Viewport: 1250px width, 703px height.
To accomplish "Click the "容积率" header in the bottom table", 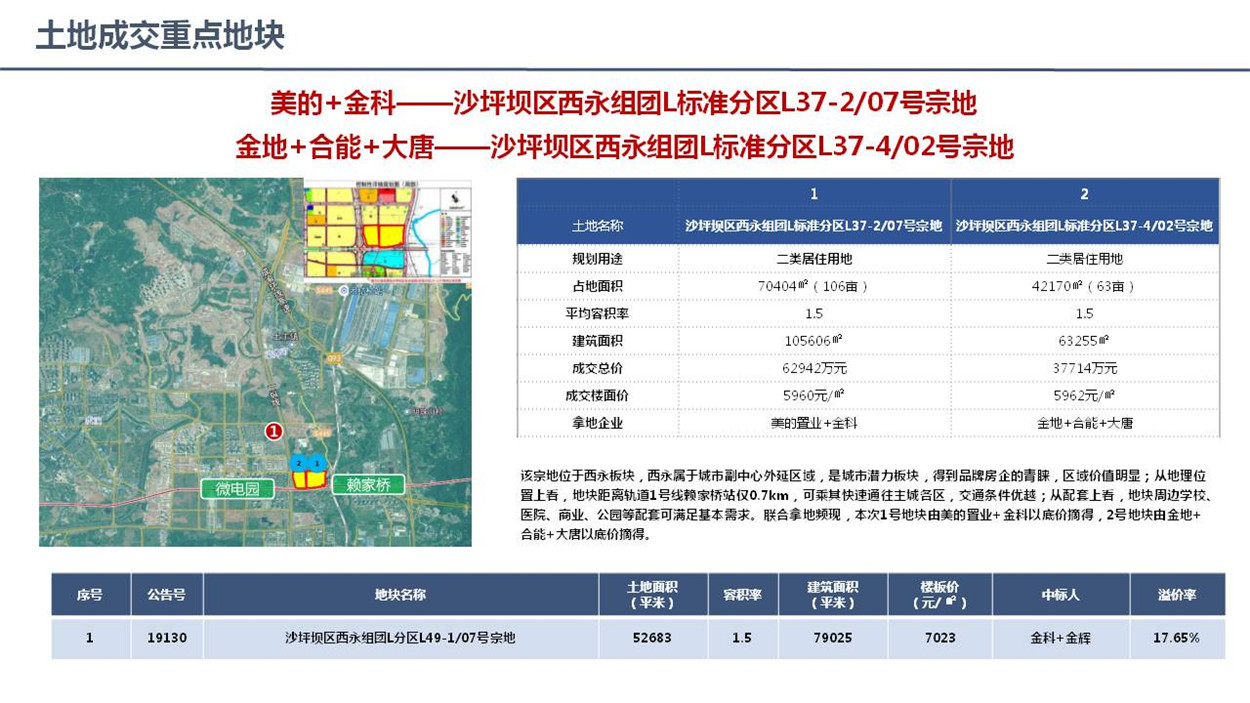I will pos(742,594).
